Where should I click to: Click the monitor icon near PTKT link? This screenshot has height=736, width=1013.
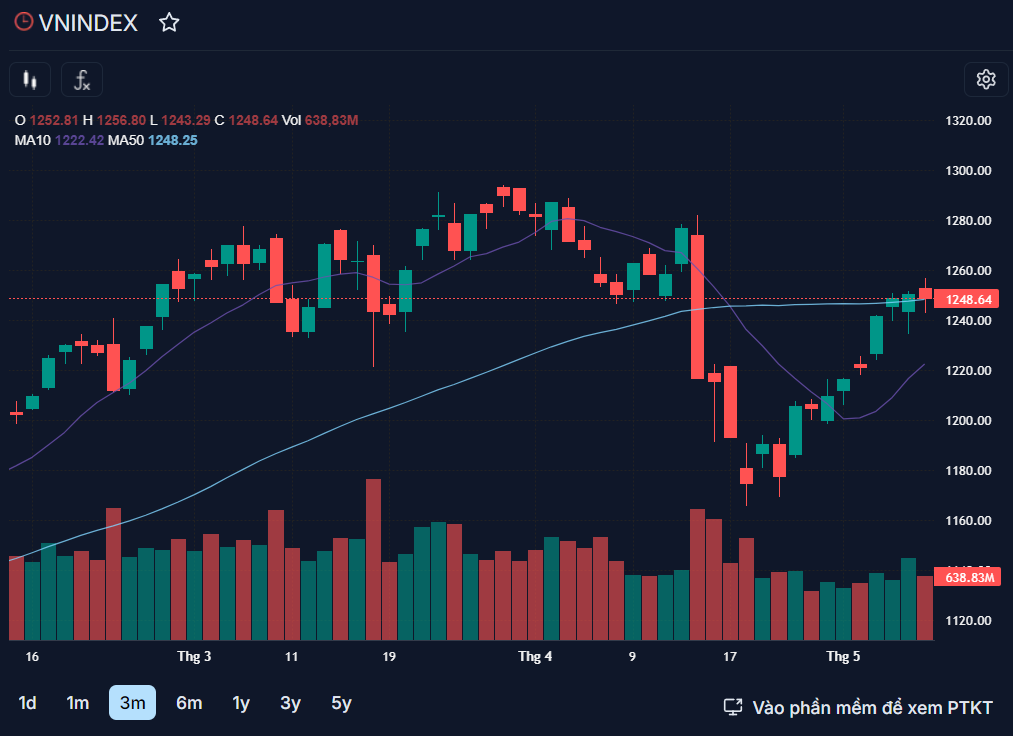[733, 707]
